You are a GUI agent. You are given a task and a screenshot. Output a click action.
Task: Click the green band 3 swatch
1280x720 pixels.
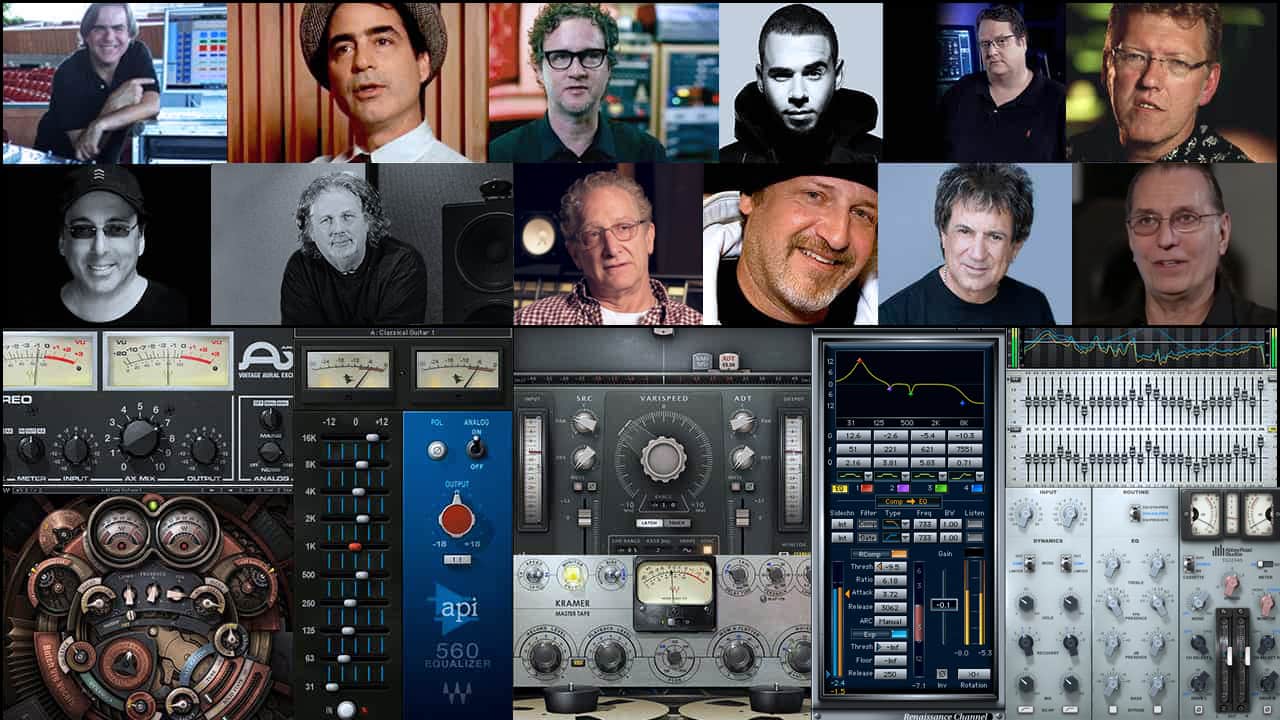940,488
